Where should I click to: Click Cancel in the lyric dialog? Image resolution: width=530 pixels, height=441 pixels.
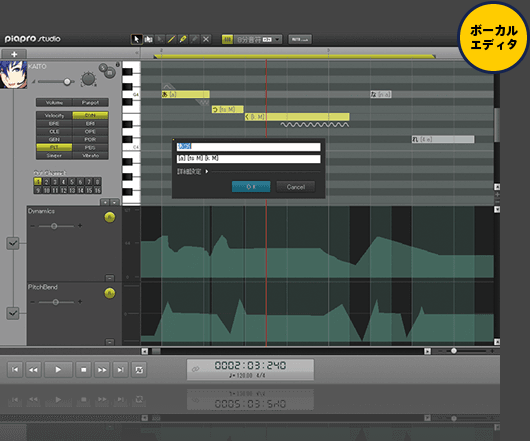point(296,187)
